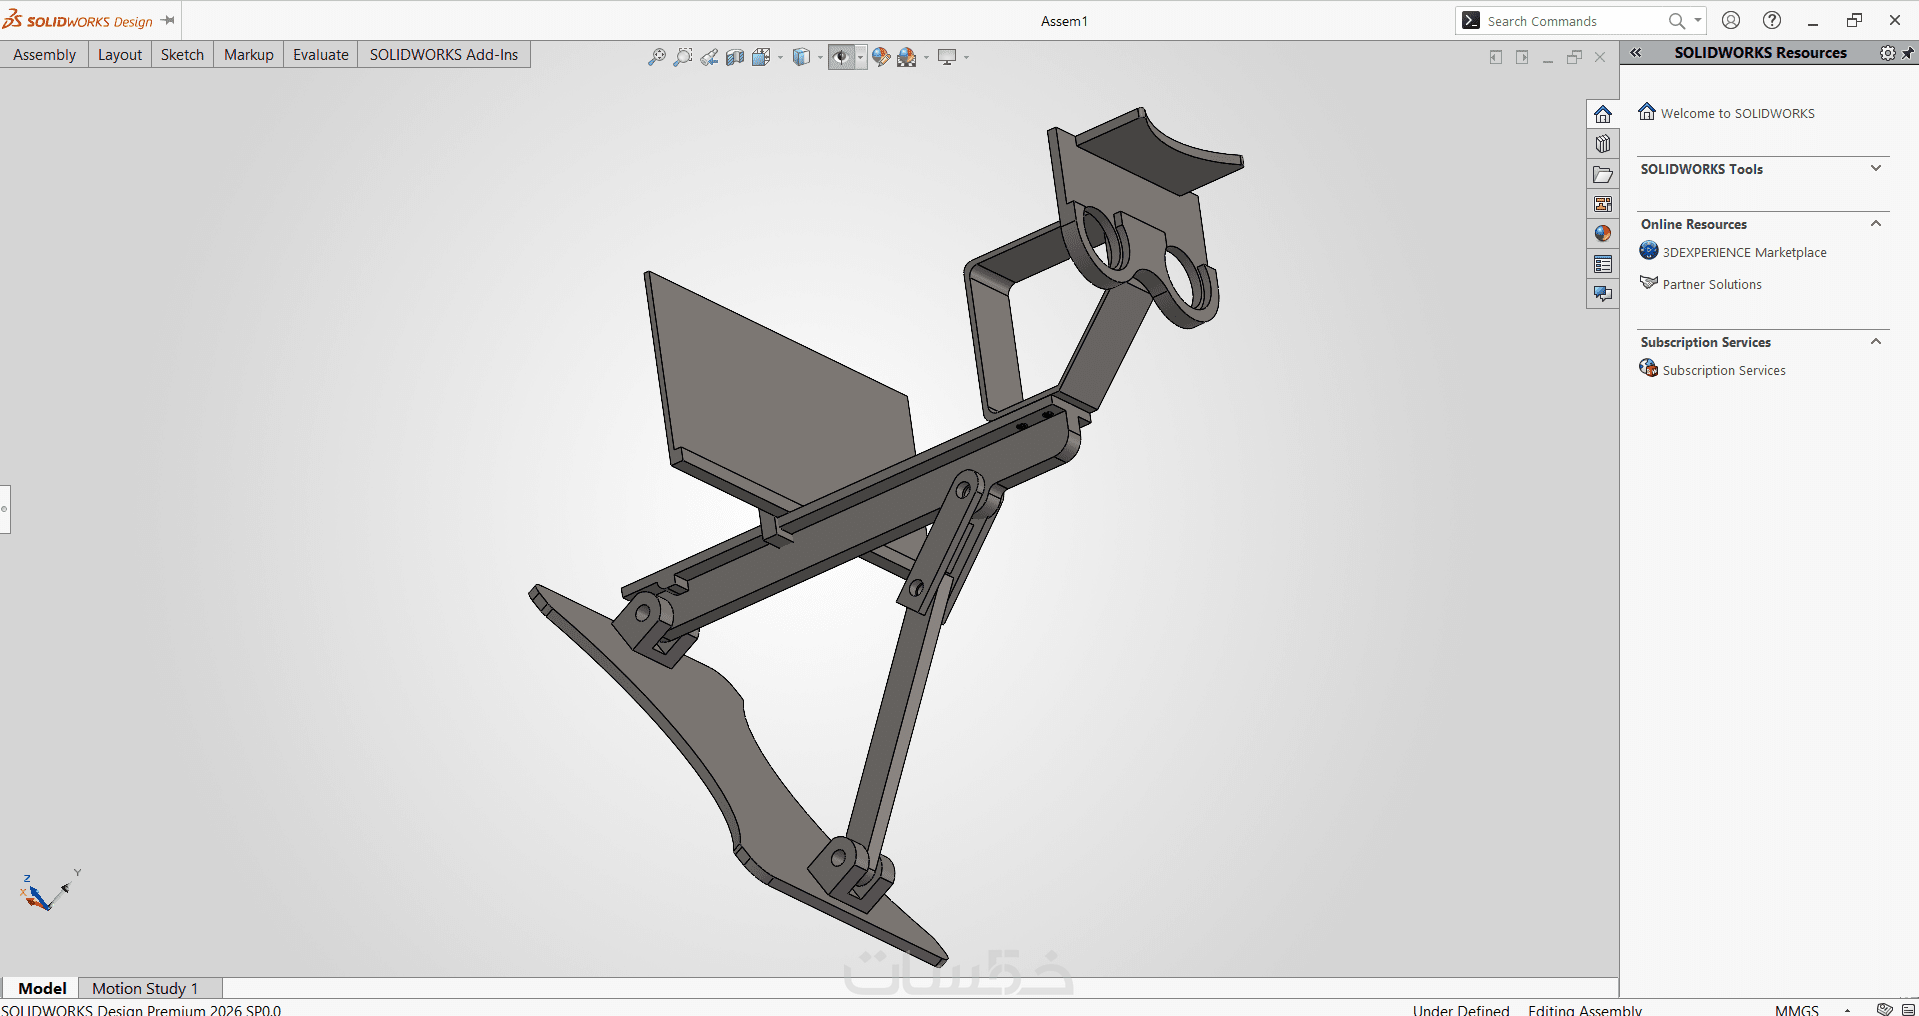Open the Apply Scene dropdown arrow
The width and height of the screenshot is (1919, 1016).
tap(926, 57)
